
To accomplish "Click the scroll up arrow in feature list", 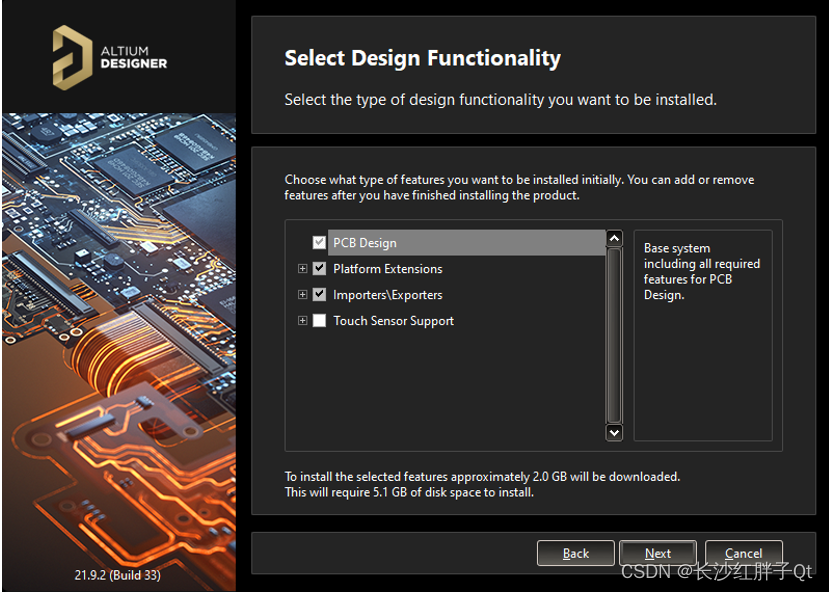I will click(615, 239).
